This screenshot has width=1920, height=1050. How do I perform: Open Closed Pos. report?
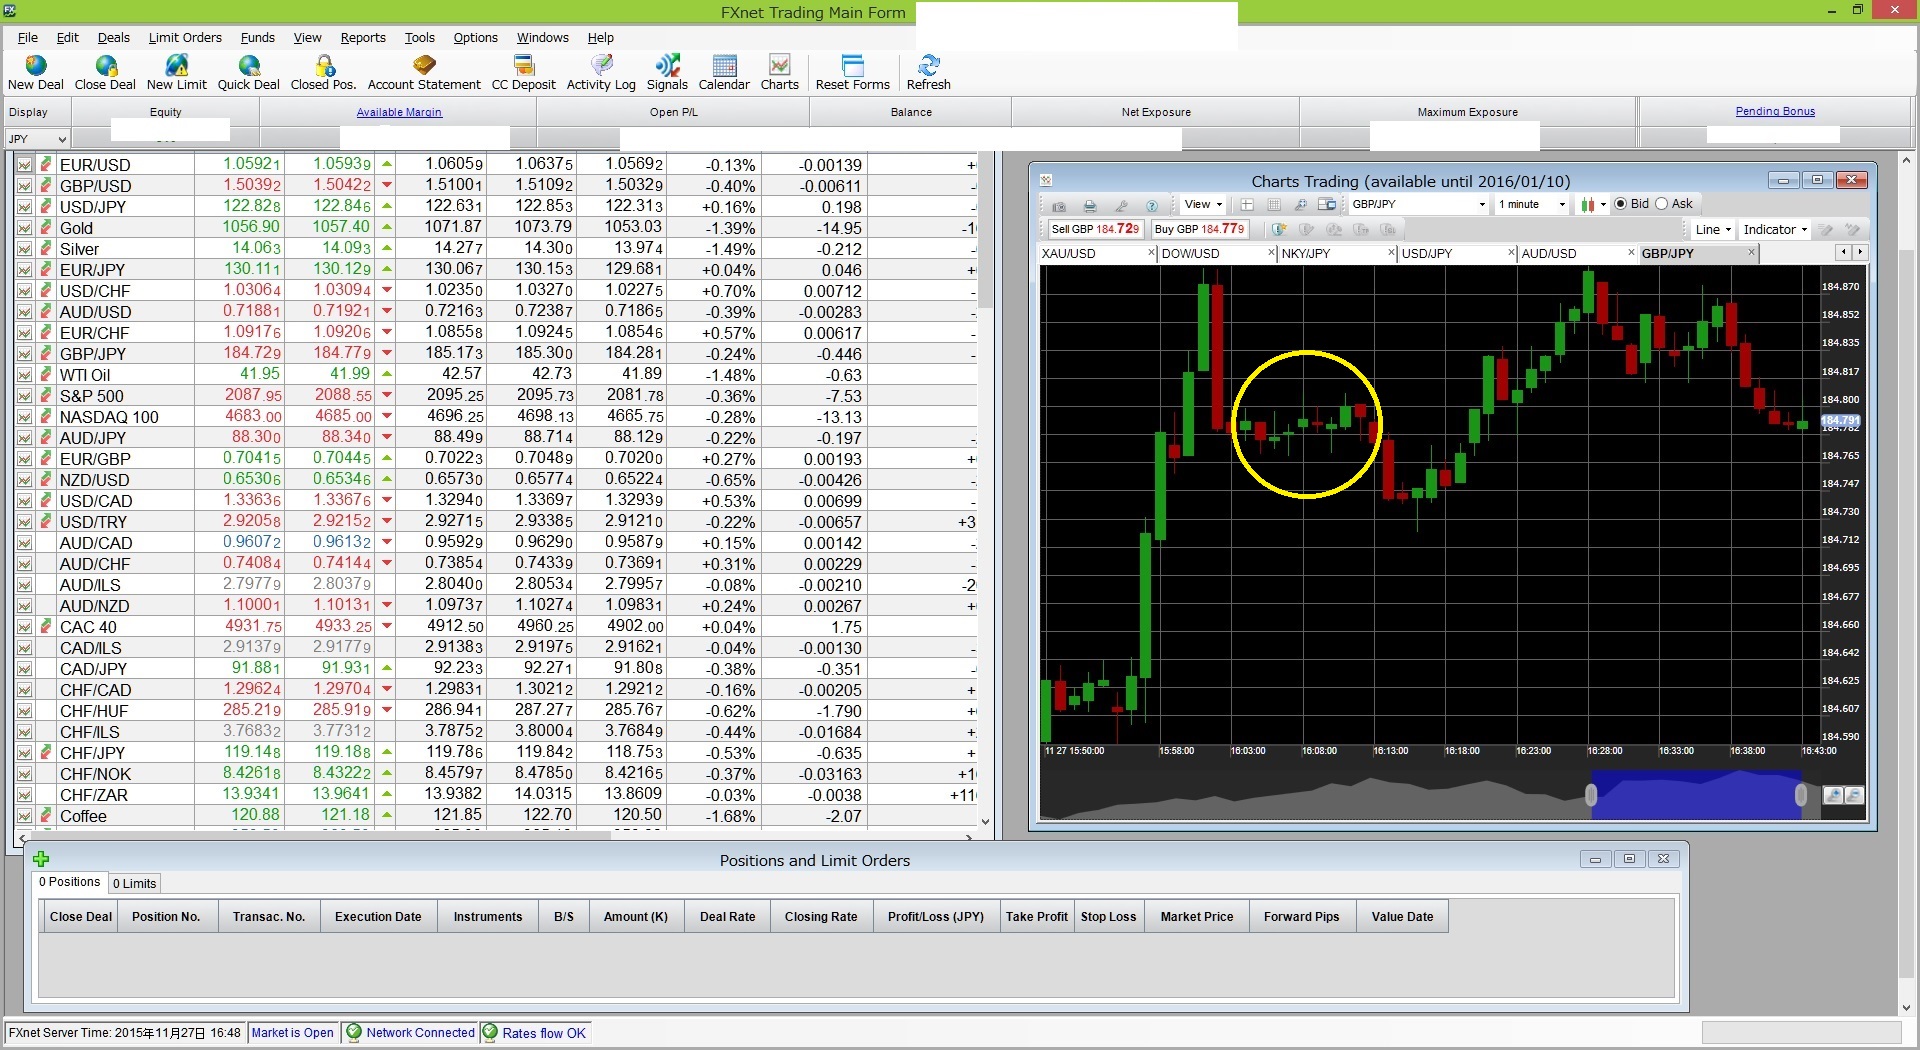pos(324,73)
